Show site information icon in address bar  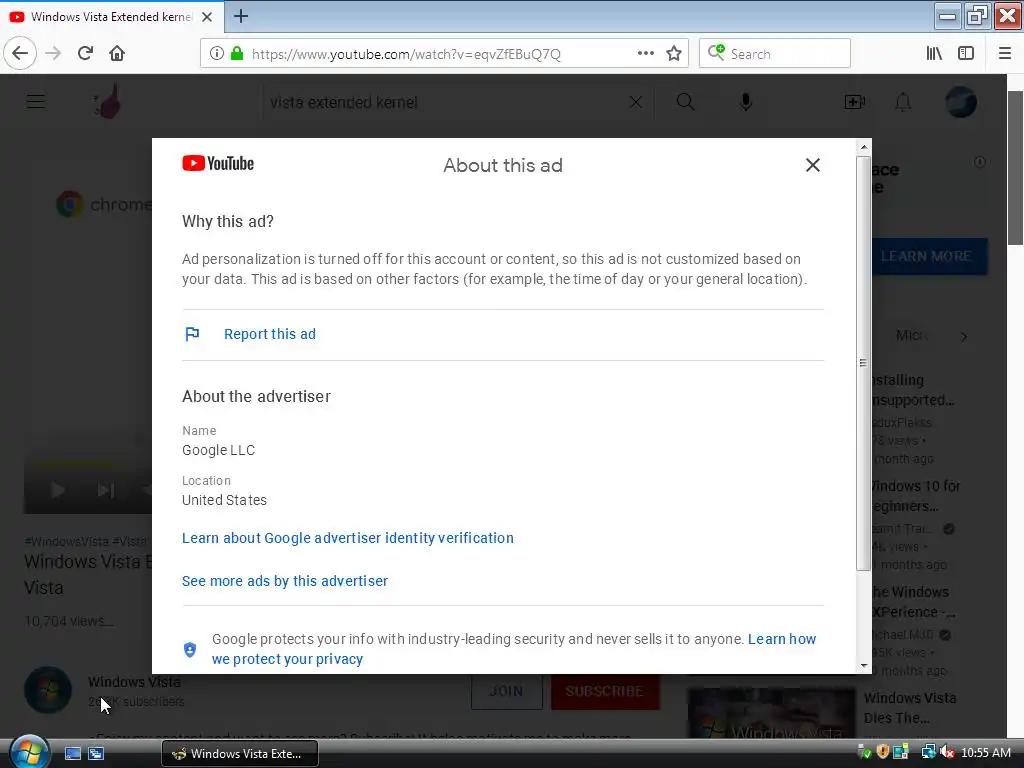[x=217, y=54]
